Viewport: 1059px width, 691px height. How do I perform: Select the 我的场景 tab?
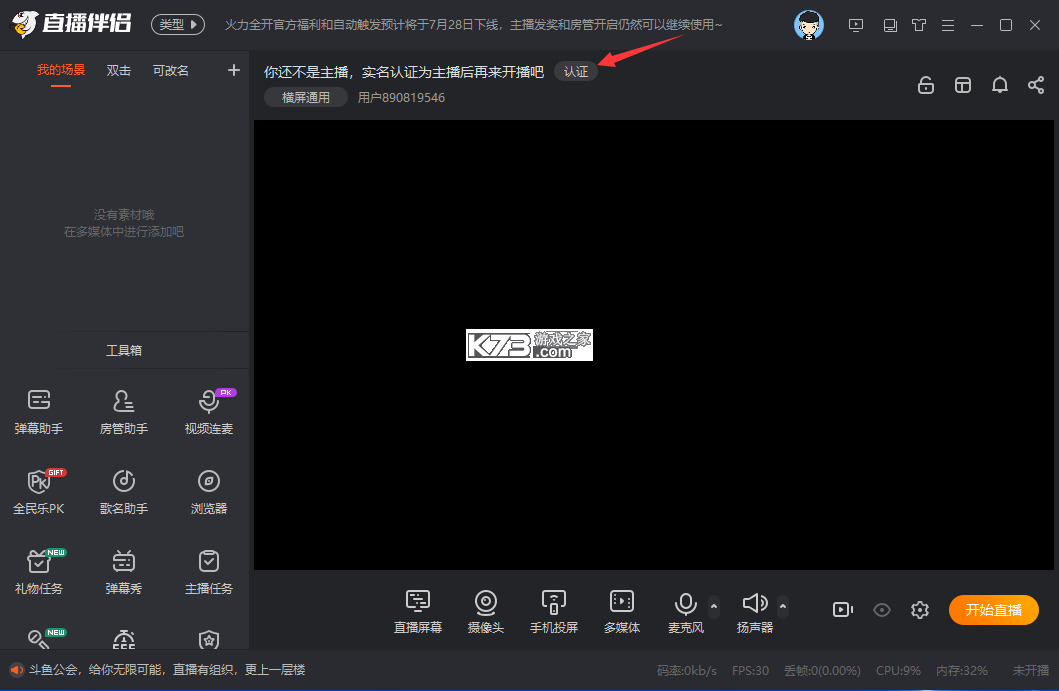(x=61, y=70)
